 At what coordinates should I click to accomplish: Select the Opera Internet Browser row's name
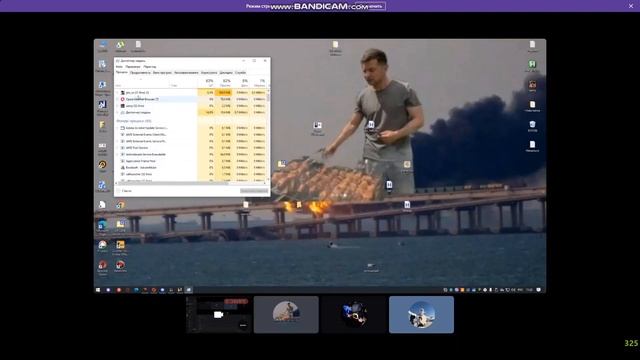142,99
